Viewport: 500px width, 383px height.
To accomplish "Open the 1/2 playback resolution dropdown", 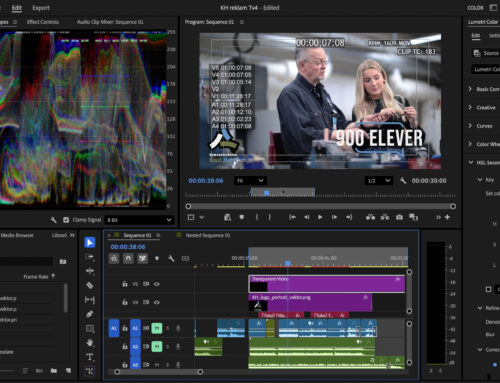I will (378, 181).
